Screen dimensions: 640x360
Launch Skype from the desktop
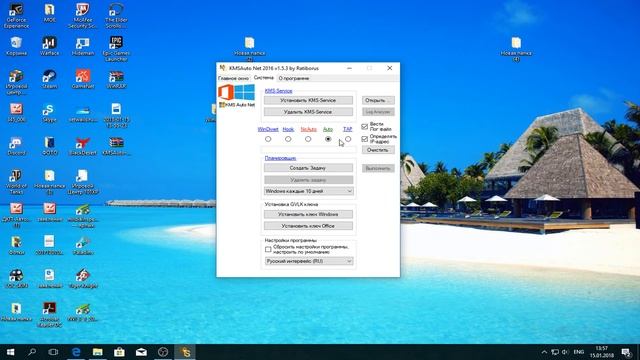(49, 113)
